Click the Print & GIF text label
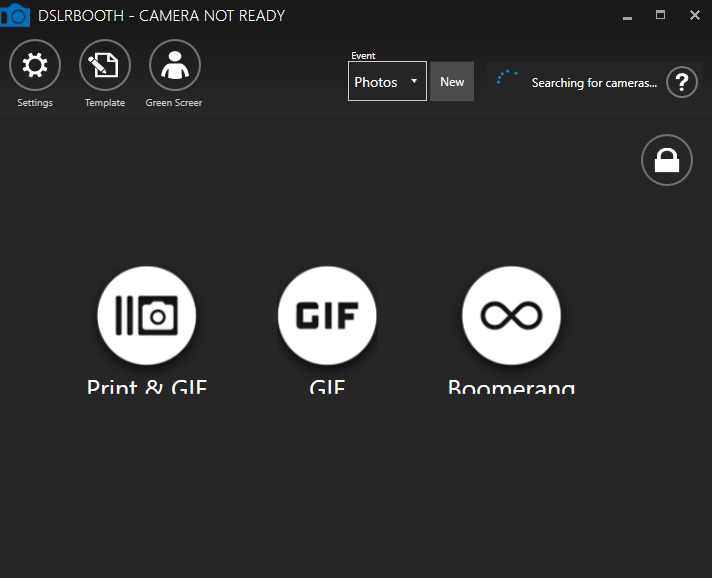Image resolution: width=712 pixels, height=578 pixels. (x=147, y=387)
